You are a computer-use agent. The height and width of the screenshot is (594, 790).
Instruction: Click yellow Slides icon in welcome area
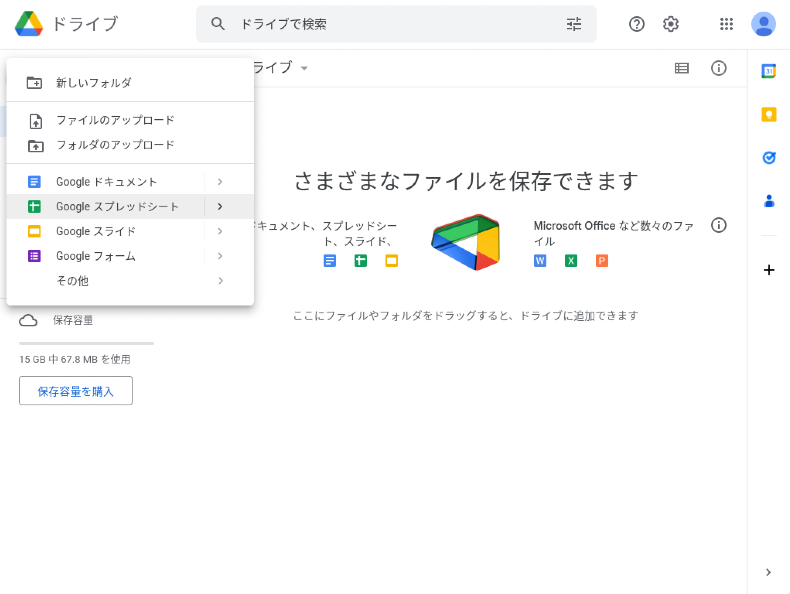(391, 260)
